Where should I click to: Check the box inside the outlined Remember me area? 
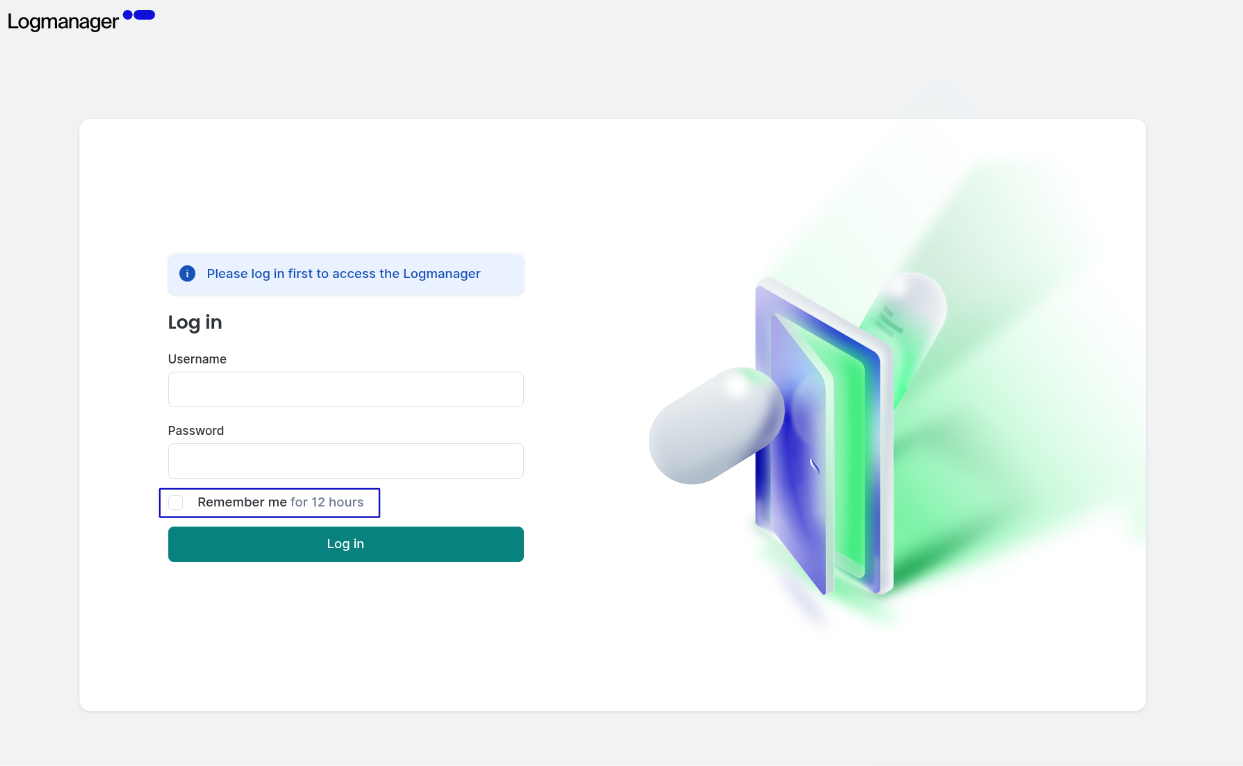[x=176, y=502]
